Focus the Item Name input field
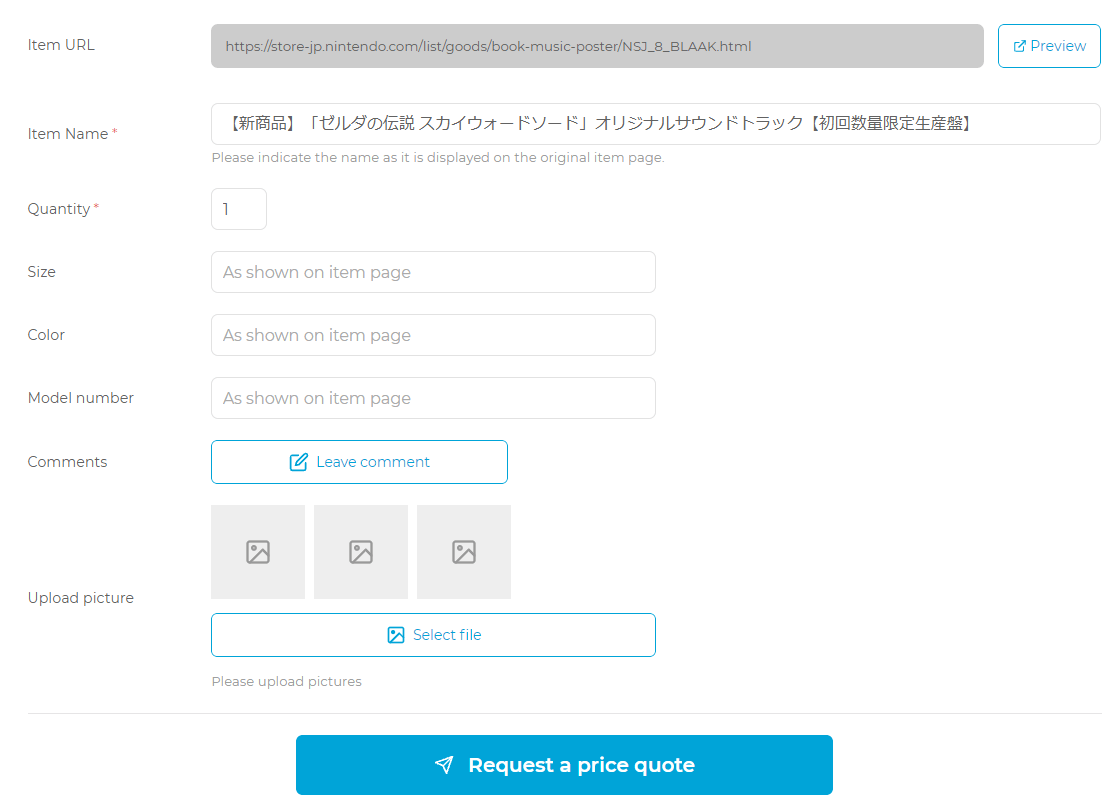The width and height of the screenshot is (1111, 807). point(655,124)
